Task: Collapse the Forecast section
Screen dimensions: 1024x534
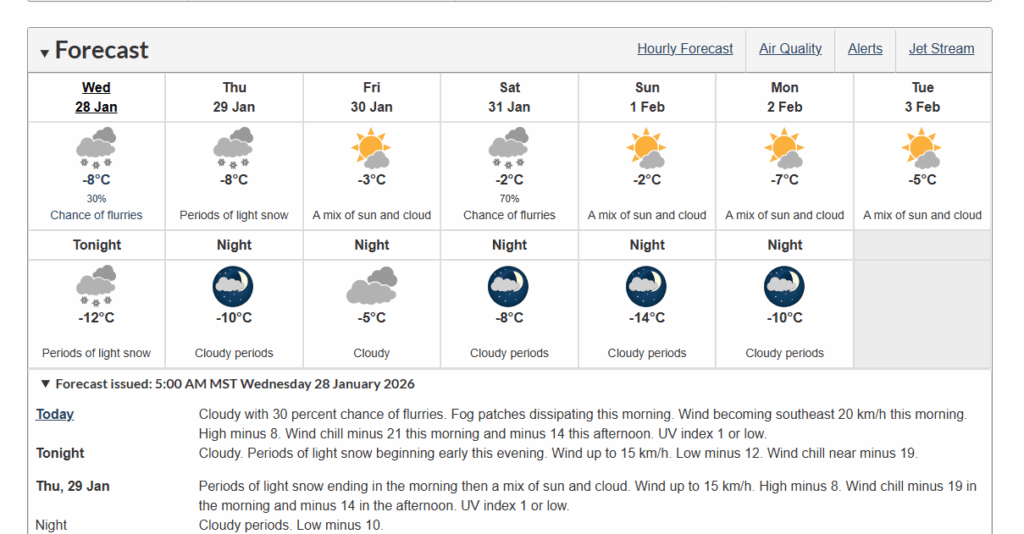Action: 45,52
